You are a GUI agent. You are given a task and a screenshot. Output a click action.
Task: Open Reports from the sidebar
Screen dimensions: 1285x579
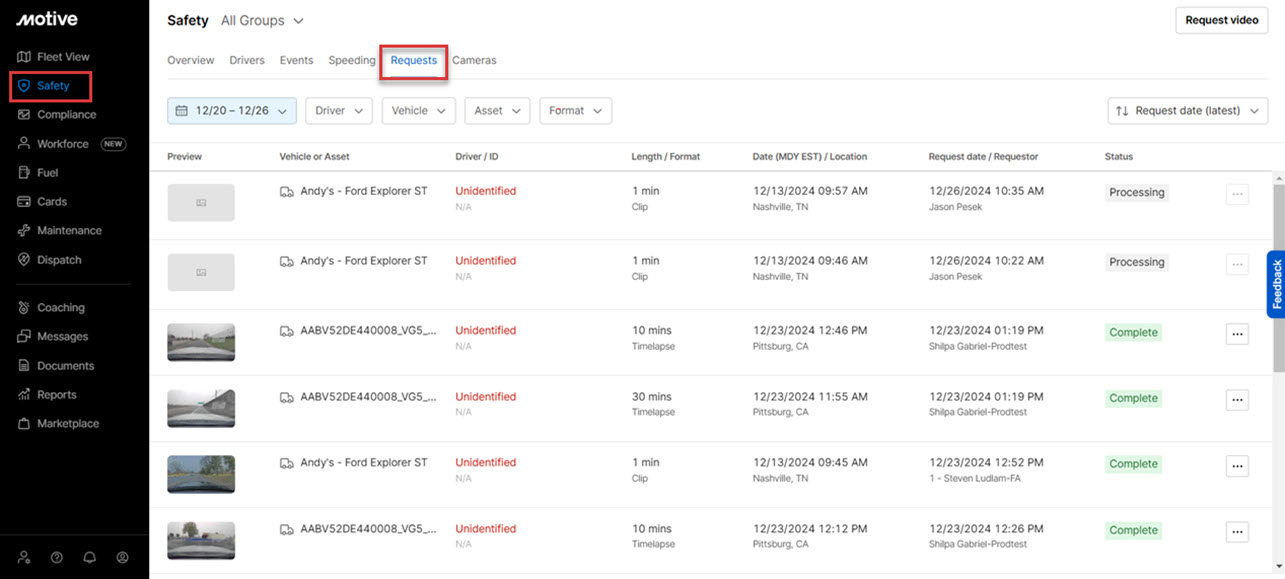pos(55,394)
